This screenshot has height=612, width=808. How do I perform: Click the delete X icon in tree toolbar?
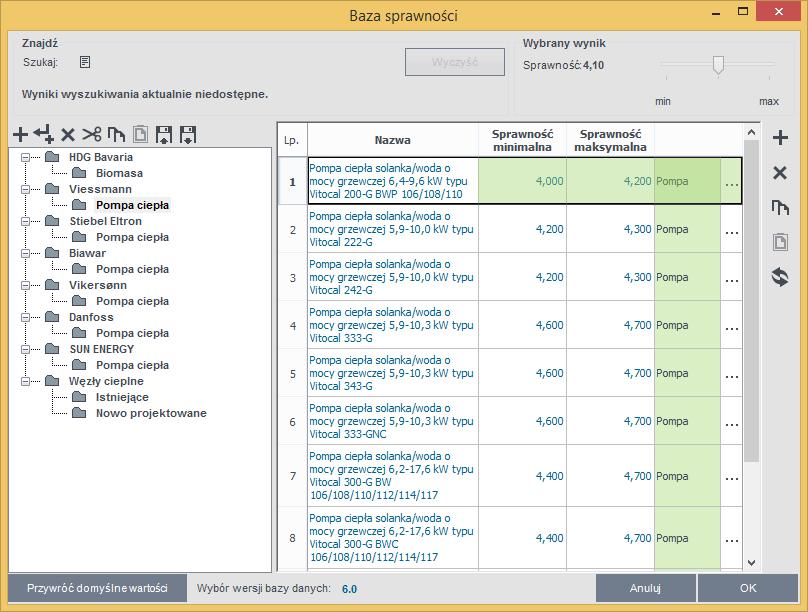pyautogui.click(x=68, y=135)
